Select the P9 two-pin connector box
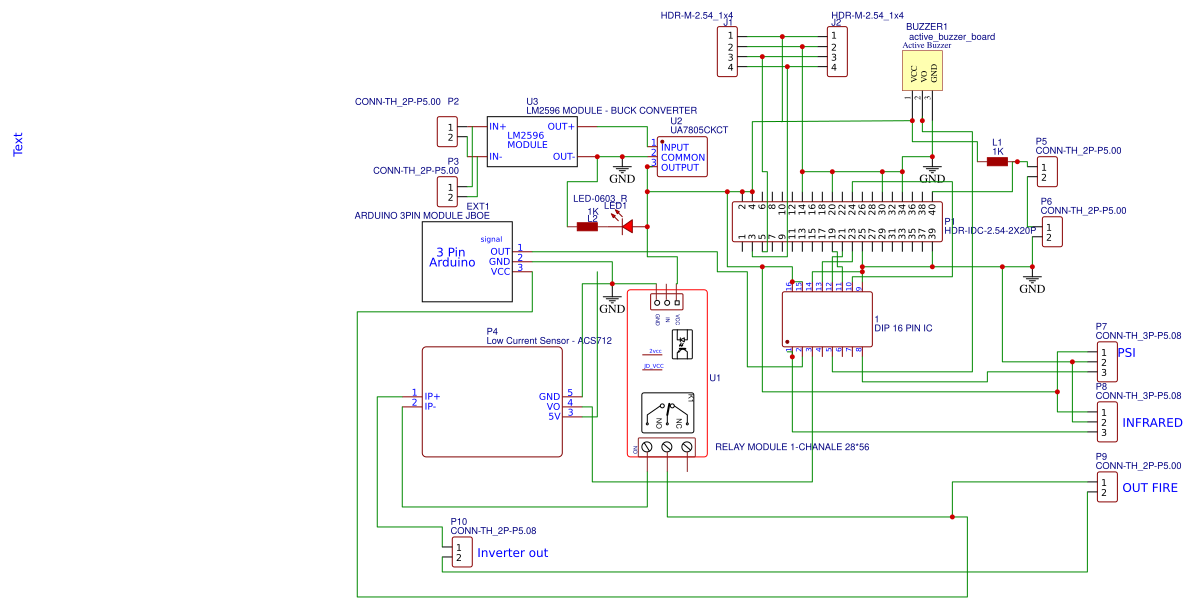 (x=1107, y=487)
